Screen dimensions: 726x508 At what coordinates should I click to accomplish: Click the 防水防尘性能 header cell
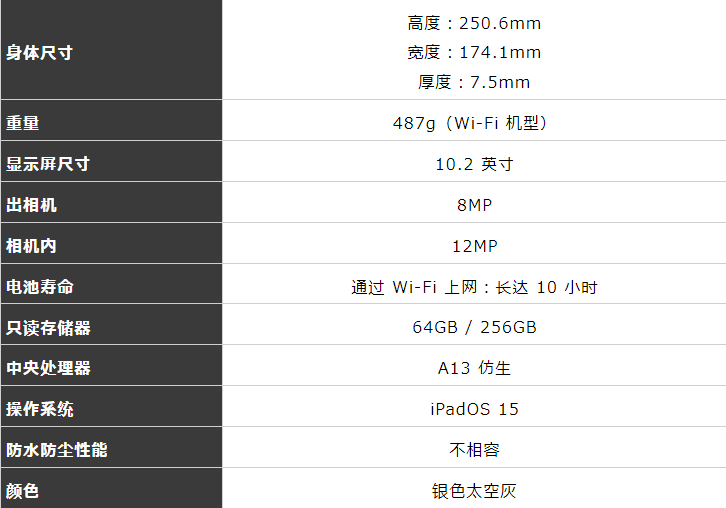coord(111,447)
